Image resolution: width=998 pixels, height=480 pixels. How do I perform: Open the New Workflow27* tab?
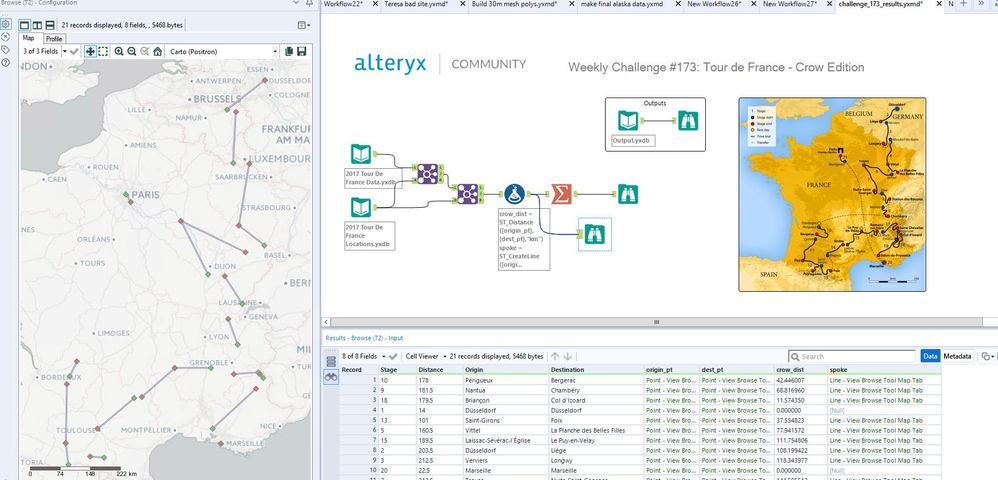point(790,4)
